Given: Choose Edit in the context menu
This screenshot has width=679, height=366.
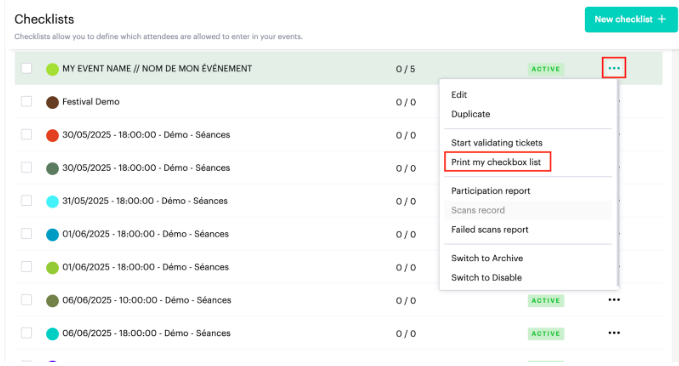Looking at the screenshot, I should [x=459, y=94].
